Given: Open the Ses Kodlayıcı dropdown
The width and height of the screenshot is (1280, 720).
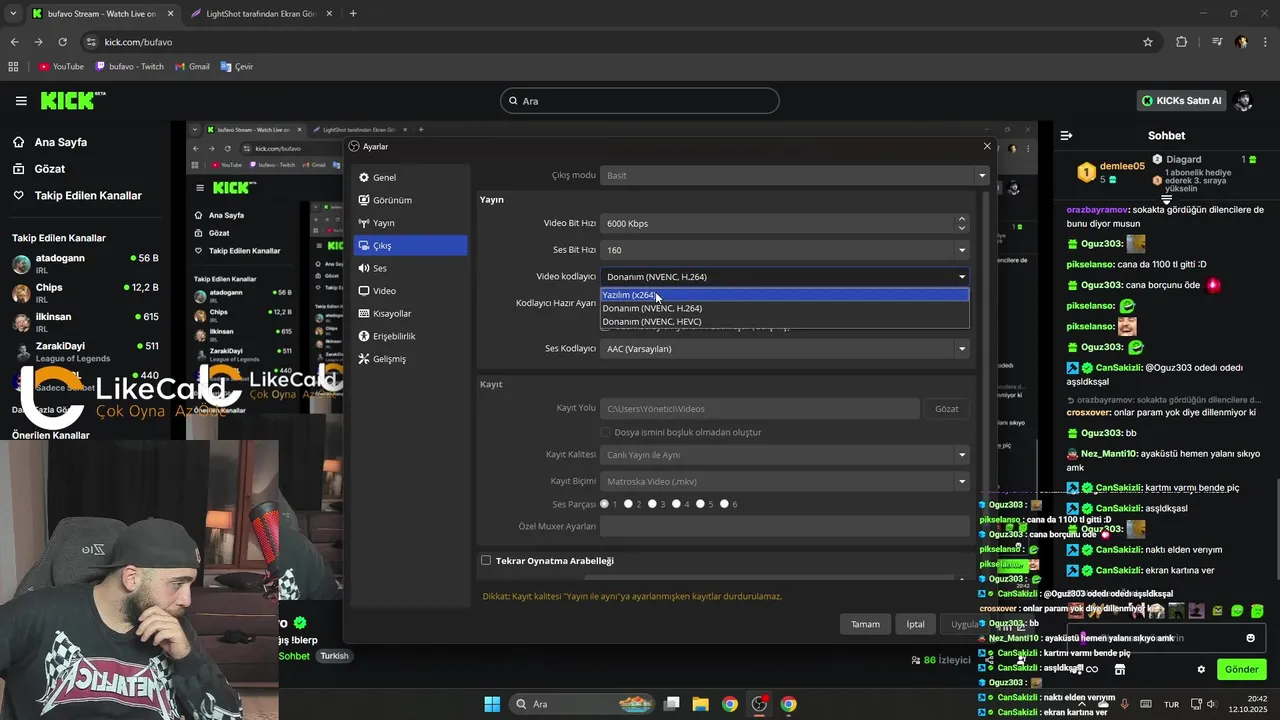Looking at the screenshot, I should 785,349.
